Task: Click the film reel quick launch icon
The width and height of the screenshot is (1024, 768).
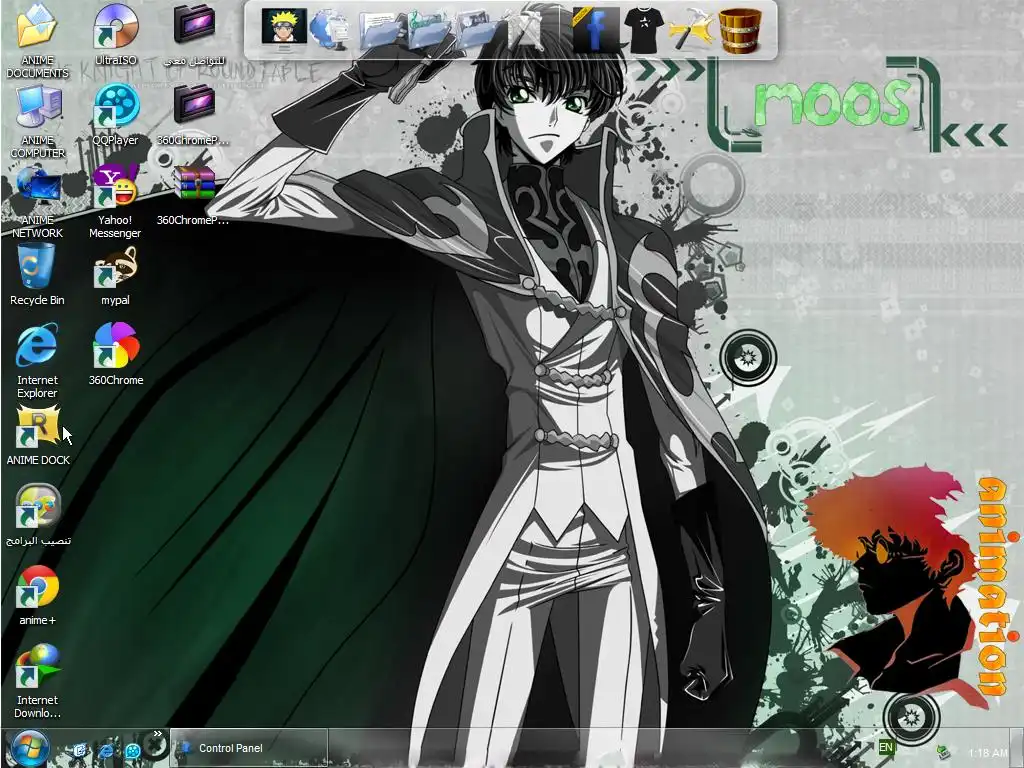Action: pyautogui.click(x=133, y=751)
